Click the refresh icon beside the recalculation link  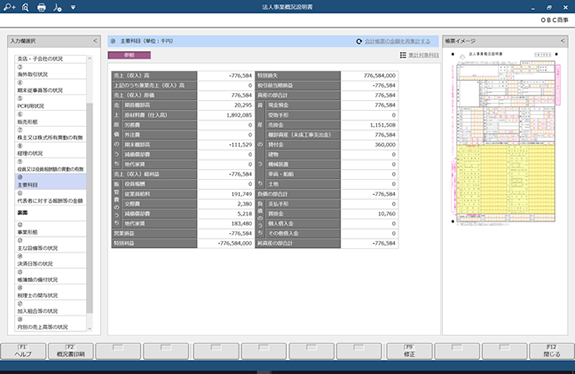click(x=359, y=41)
